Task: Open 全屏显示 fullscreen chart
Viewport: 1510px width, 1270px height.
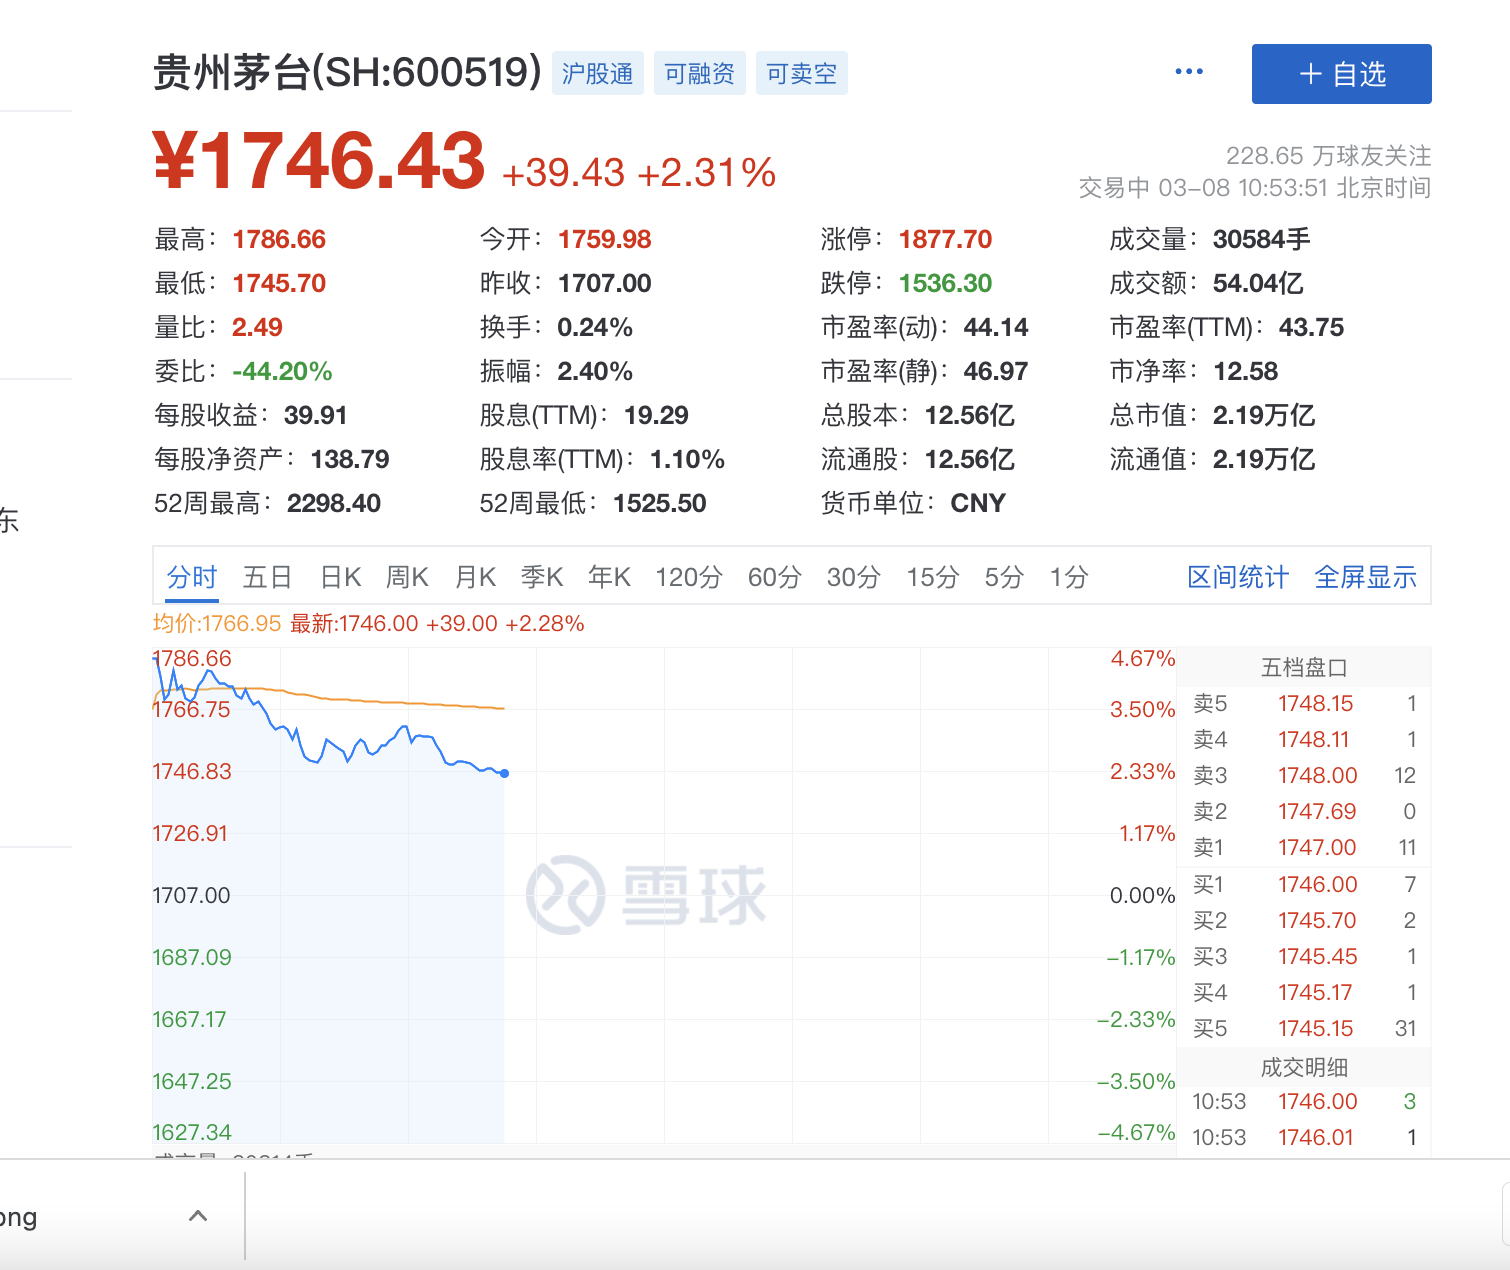Action: coord(1365,577)
